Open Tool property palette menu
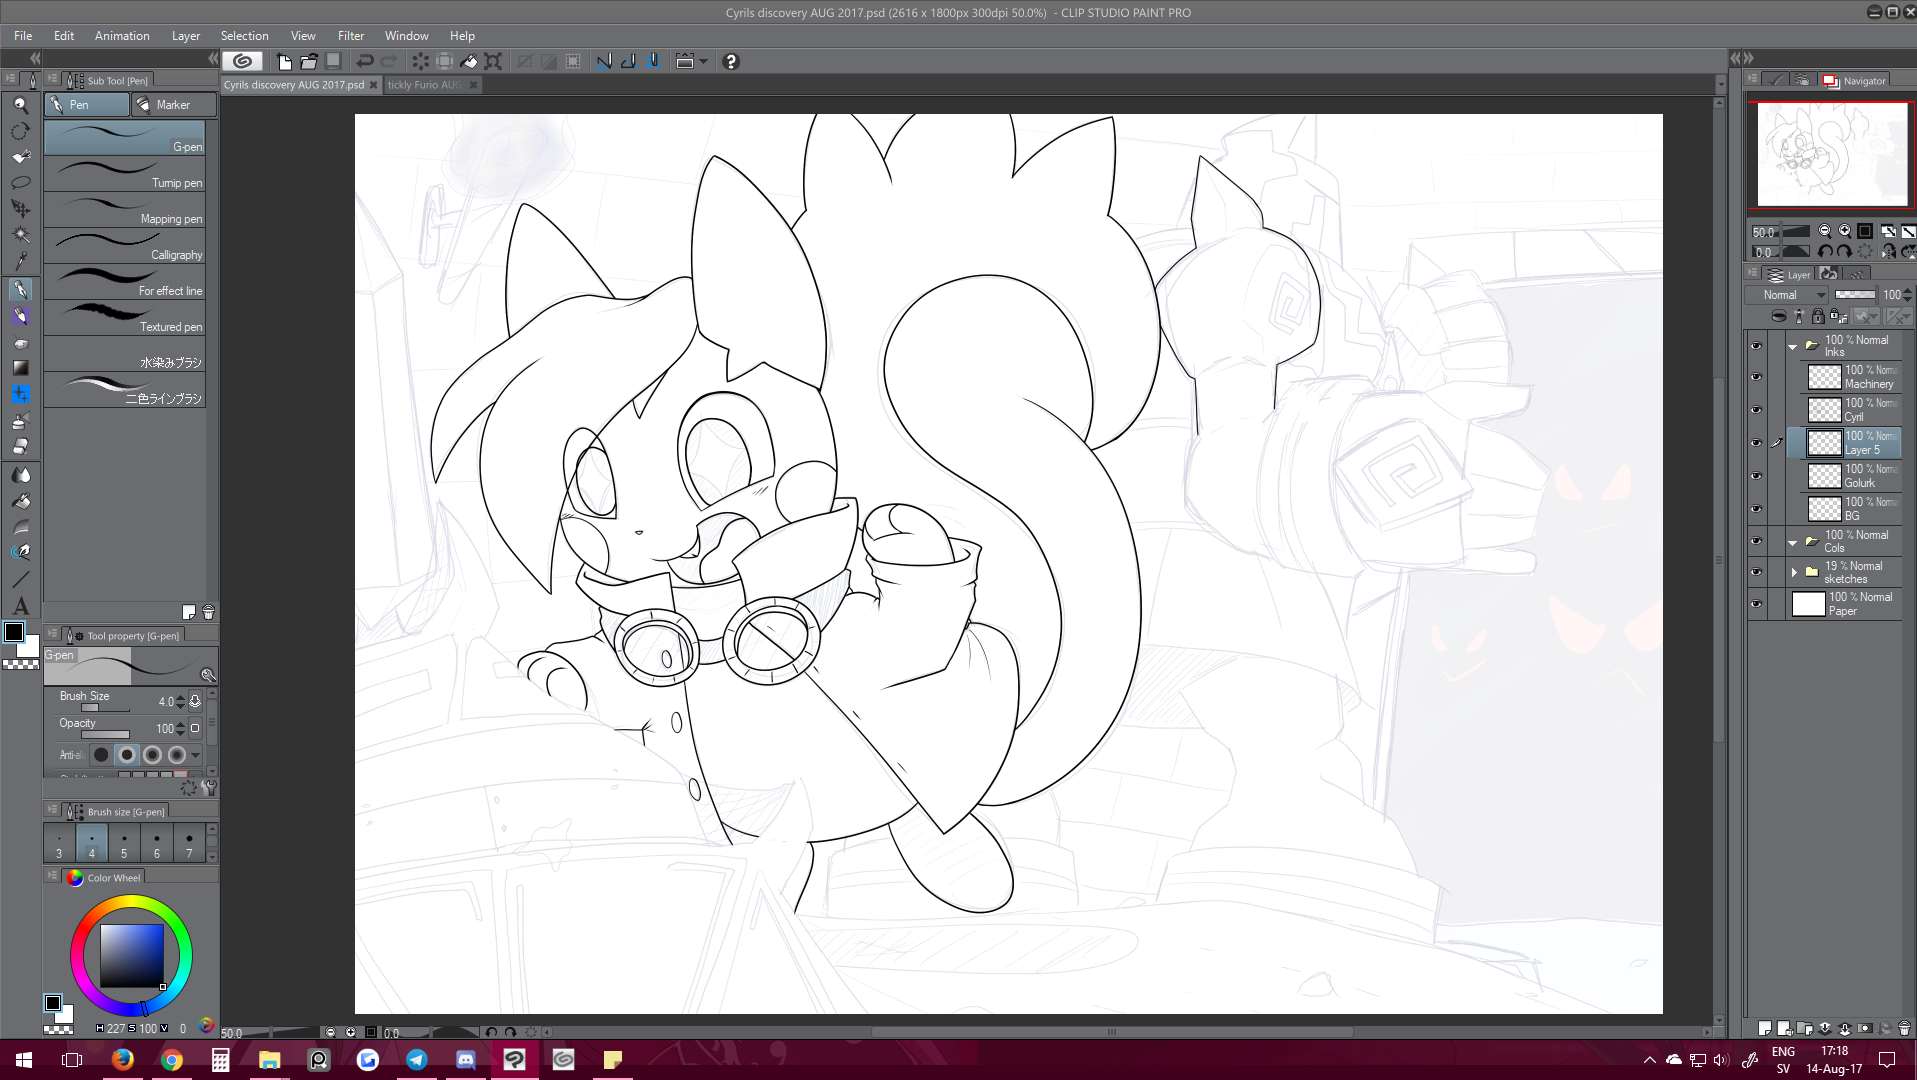Viewport: 1917px width, 1080px height. pos(52,634)
